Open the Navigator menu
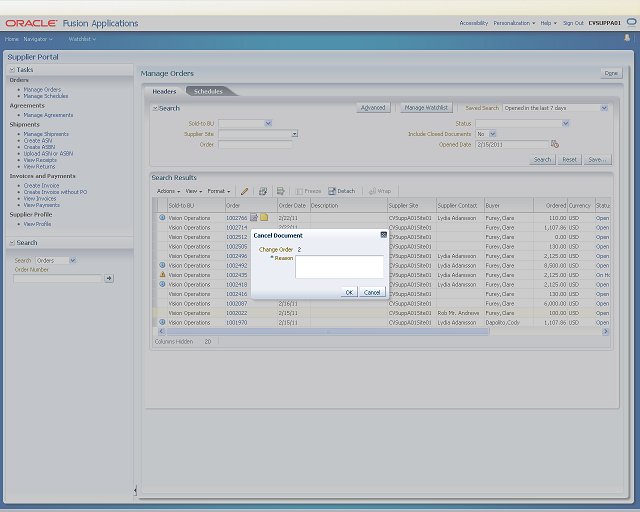640x512 pixels. [38, 39]
